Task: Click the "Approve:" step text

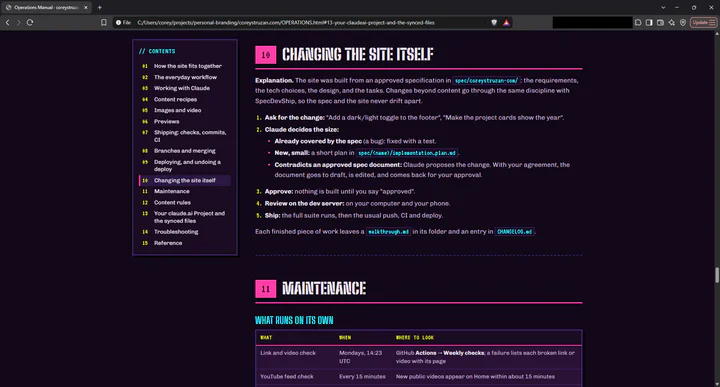Action: tap(279, 191)
